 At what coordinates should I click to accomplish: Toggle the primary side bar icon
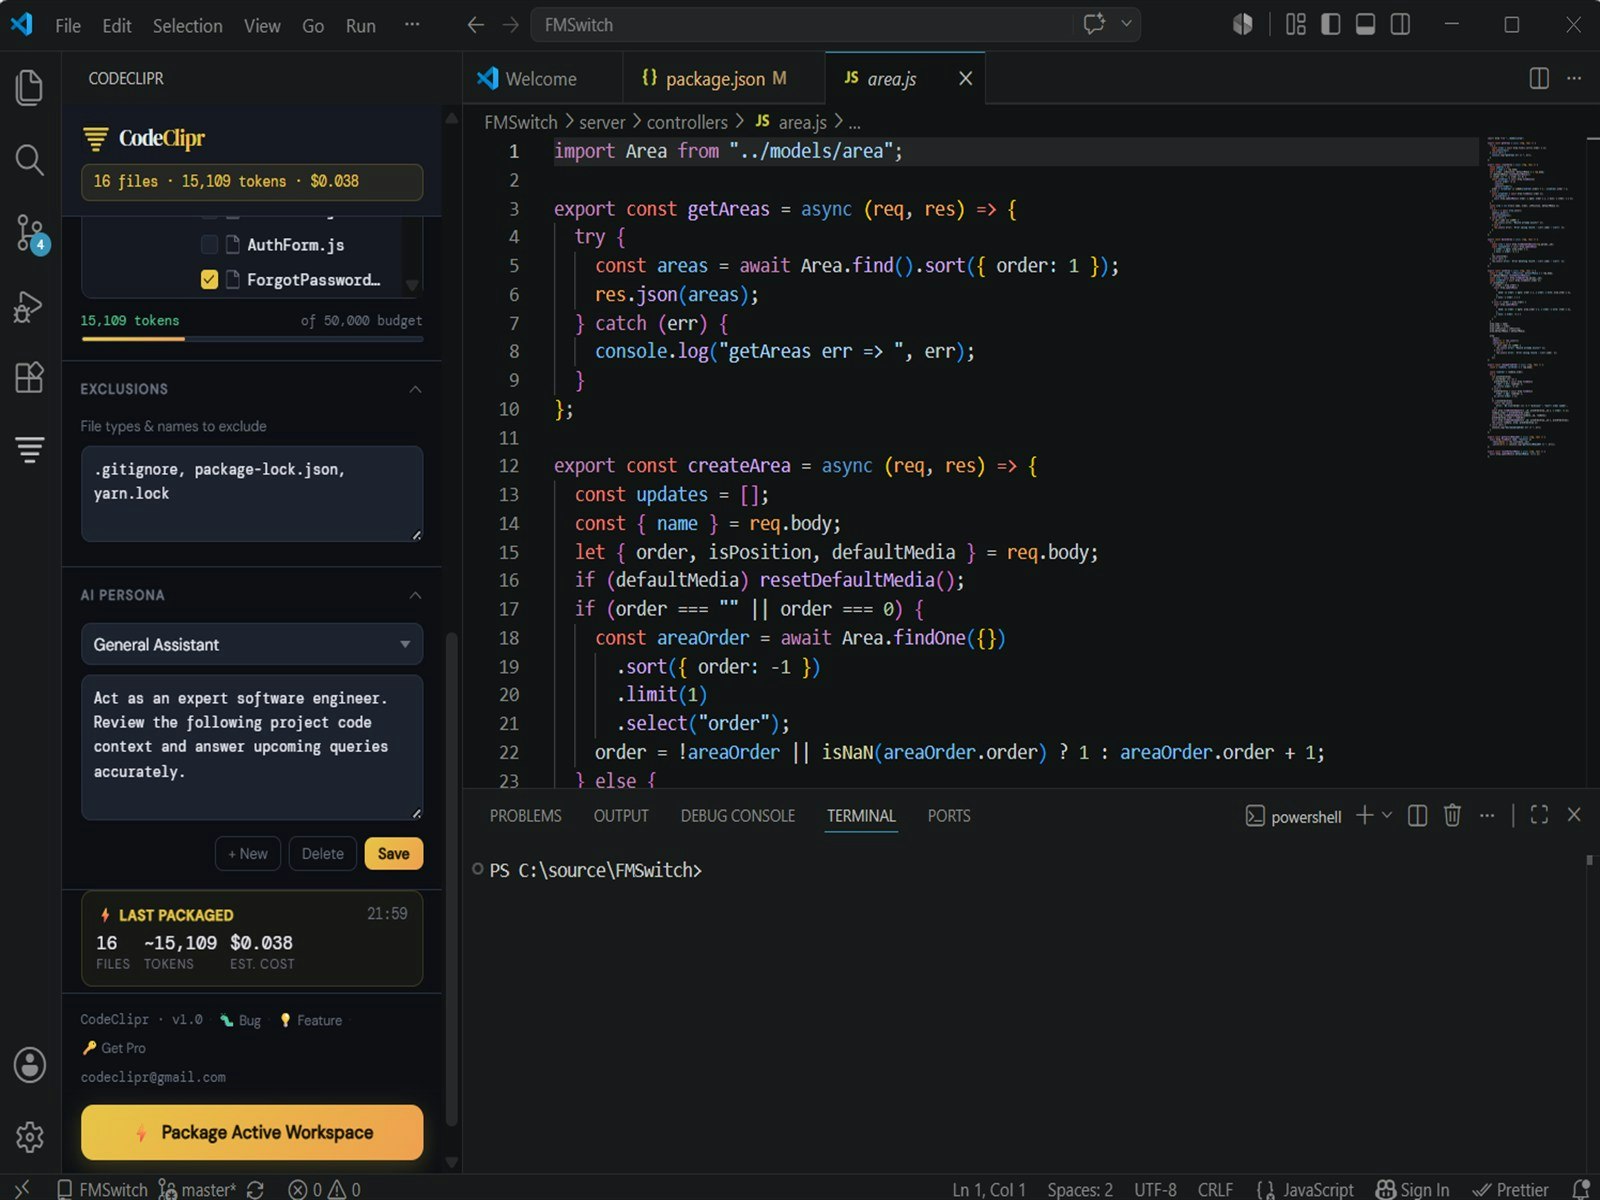click(1331, 25)
